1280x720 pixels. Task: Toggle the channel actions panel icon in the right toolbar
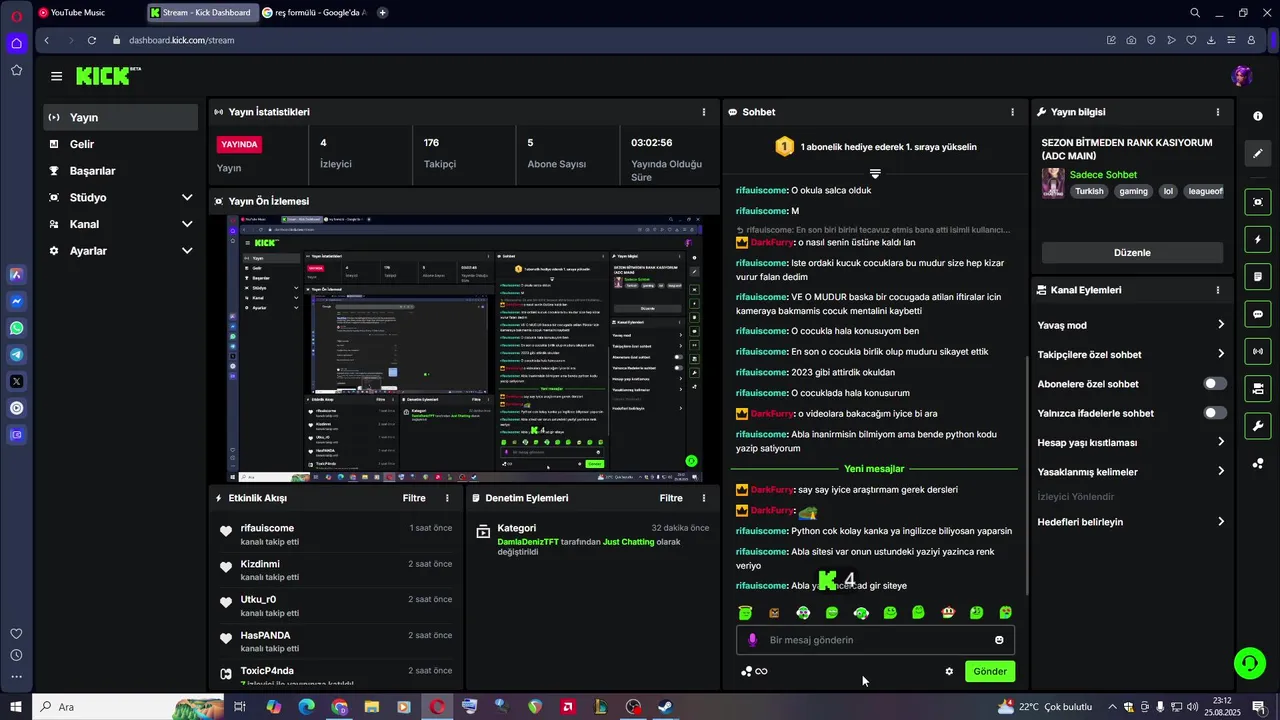pyautogui.click(x=1258, y=388)
